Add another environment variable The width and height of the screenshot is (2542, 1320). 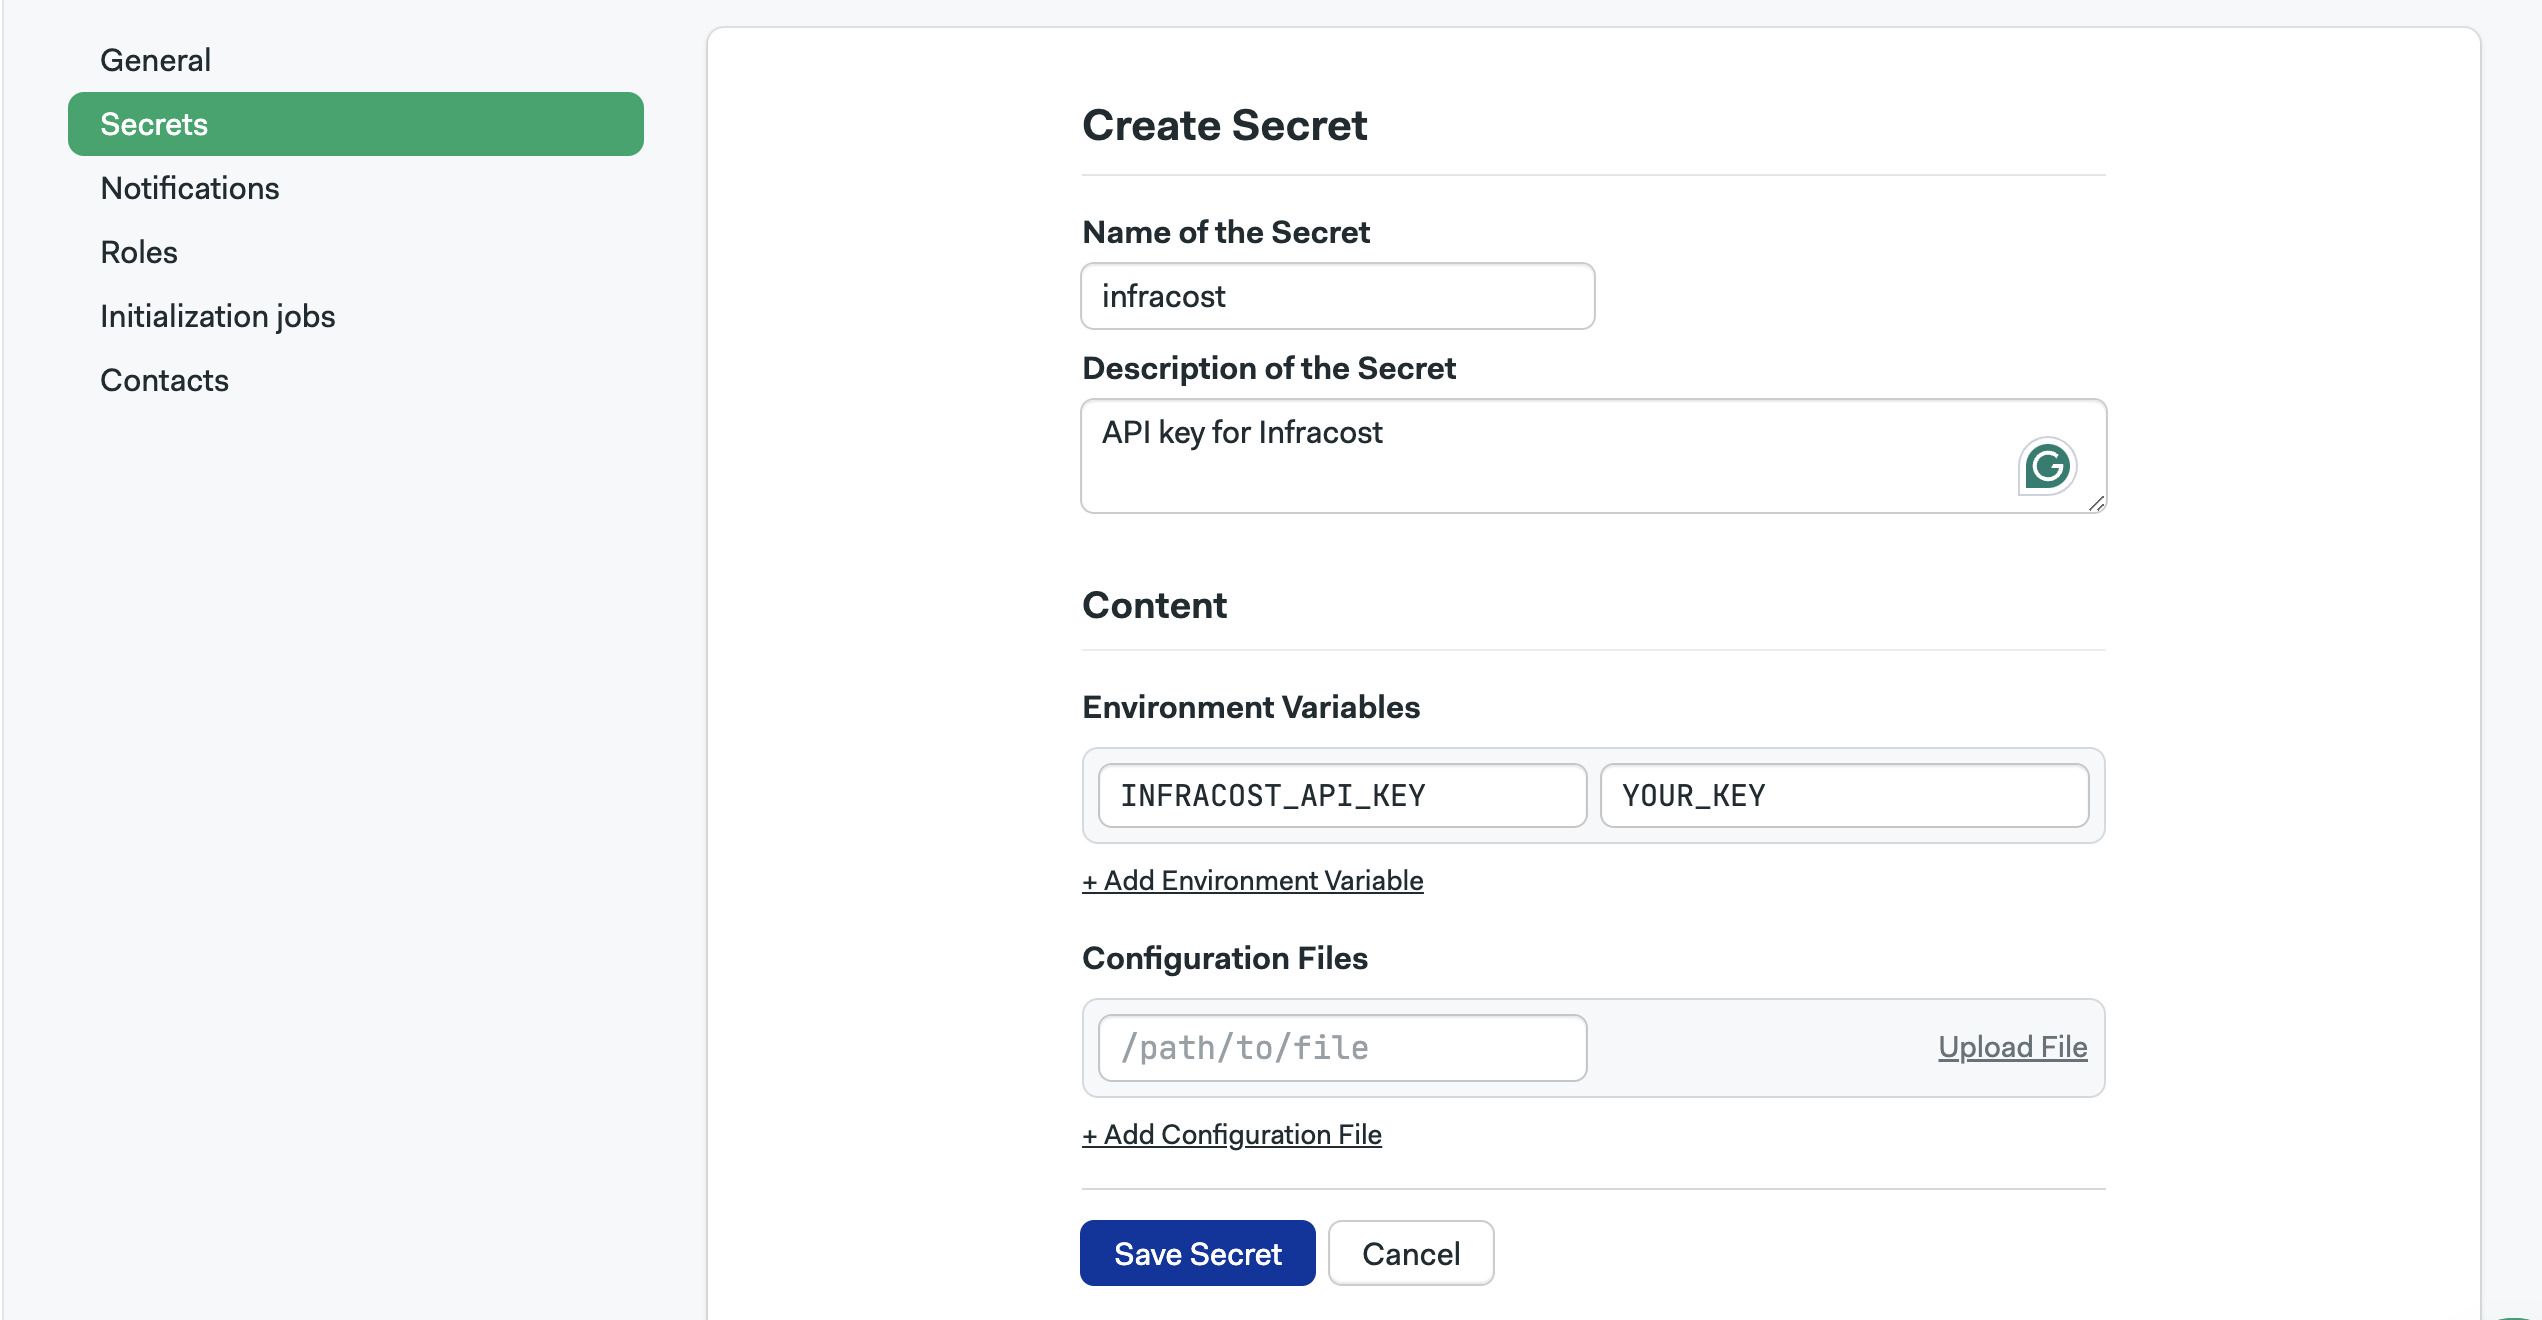1253,881
